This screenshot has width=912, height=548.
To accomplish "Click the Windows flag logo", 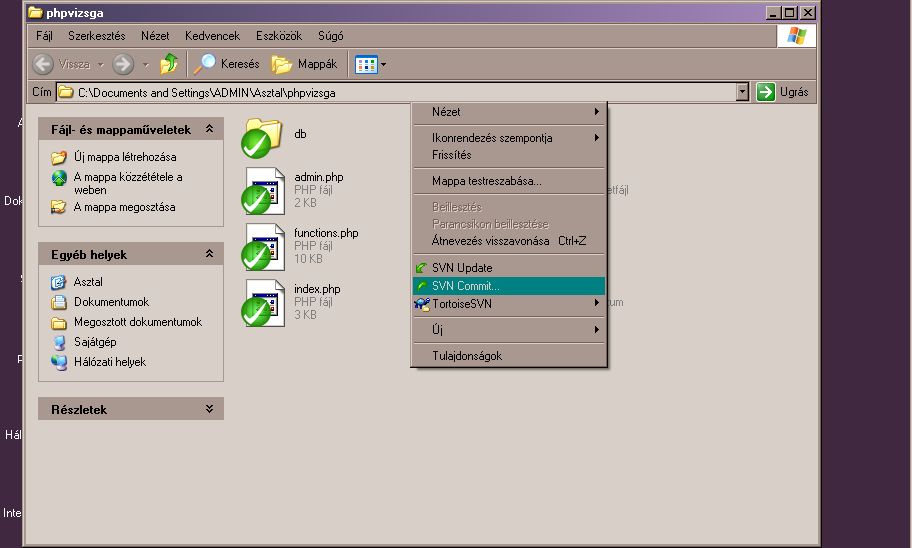I will 797,36.
